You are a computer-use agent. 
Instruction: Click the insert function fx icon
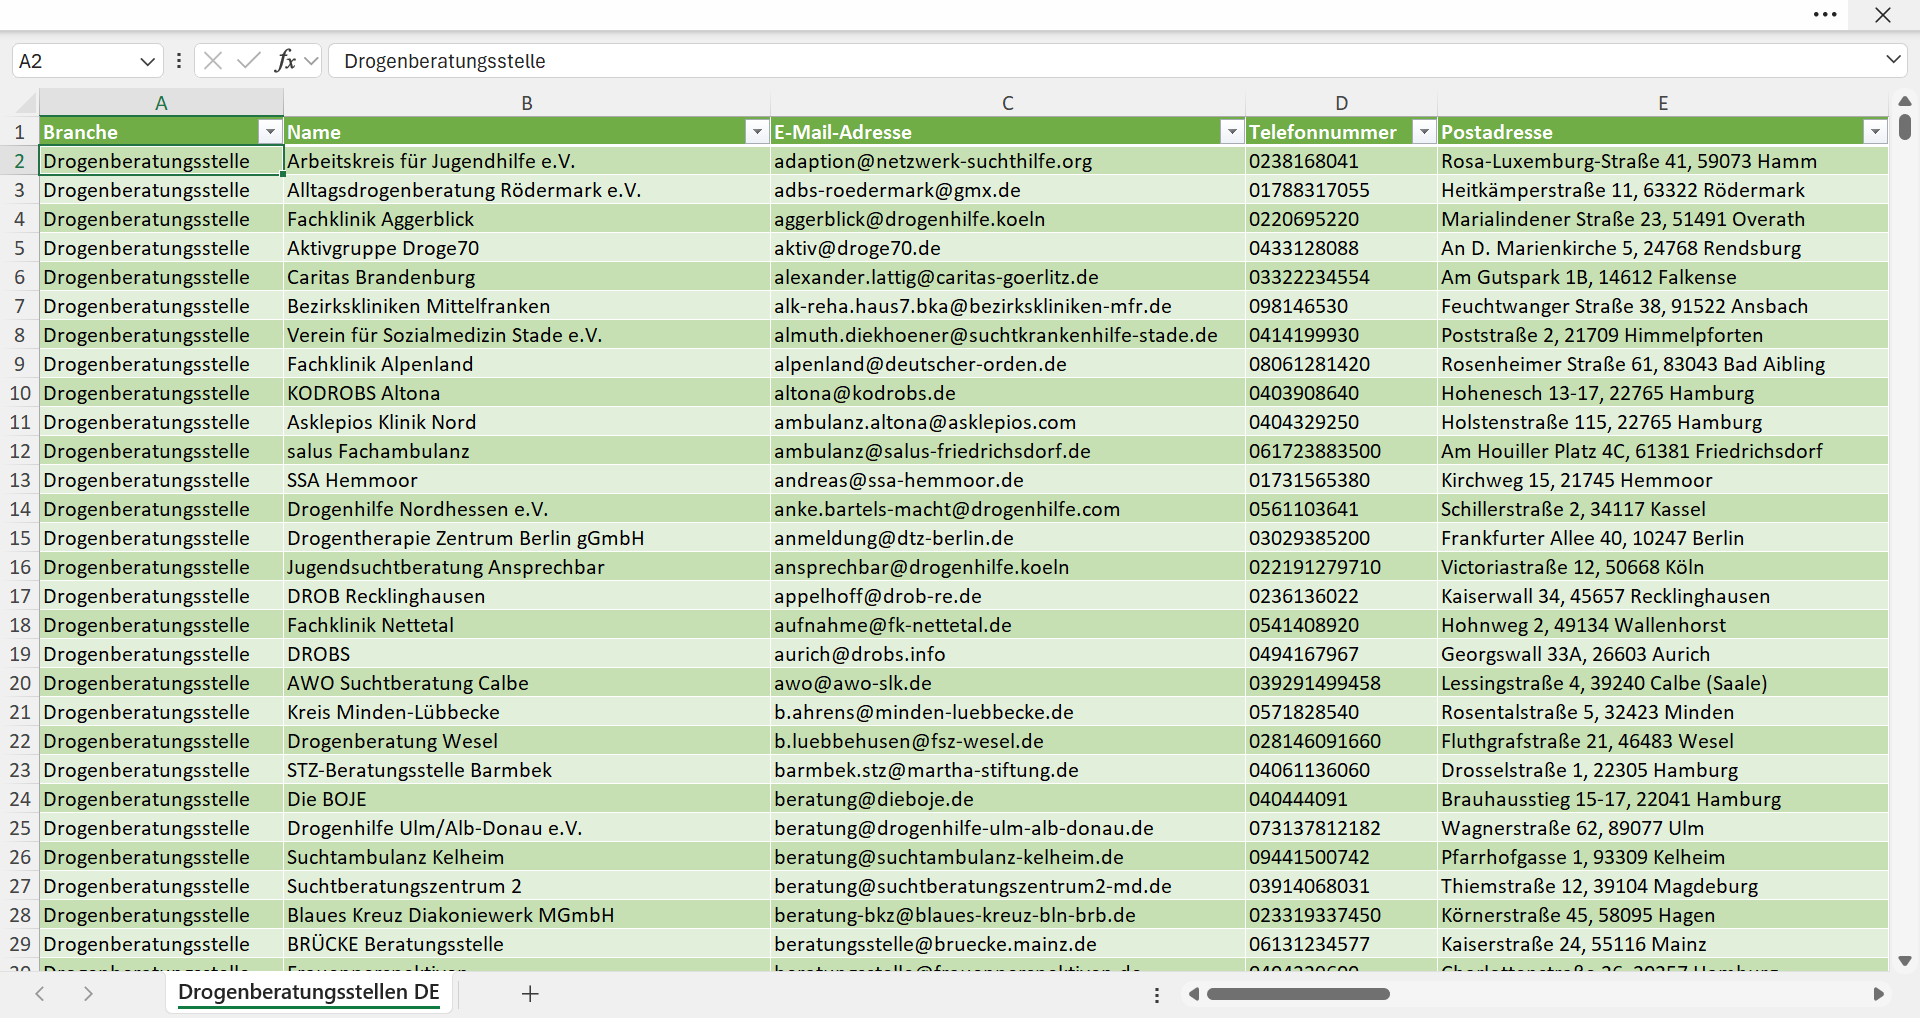click(x=285, y=61)
